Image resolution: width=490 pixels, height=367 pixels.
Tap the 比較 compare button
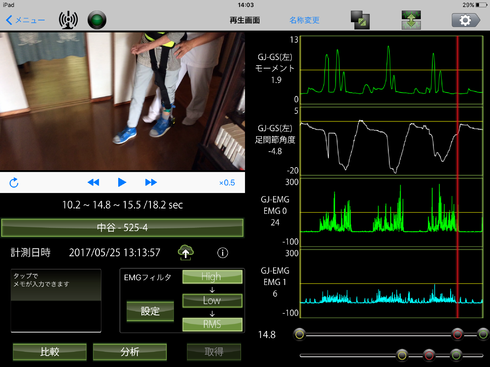click(x=50, y=352)
